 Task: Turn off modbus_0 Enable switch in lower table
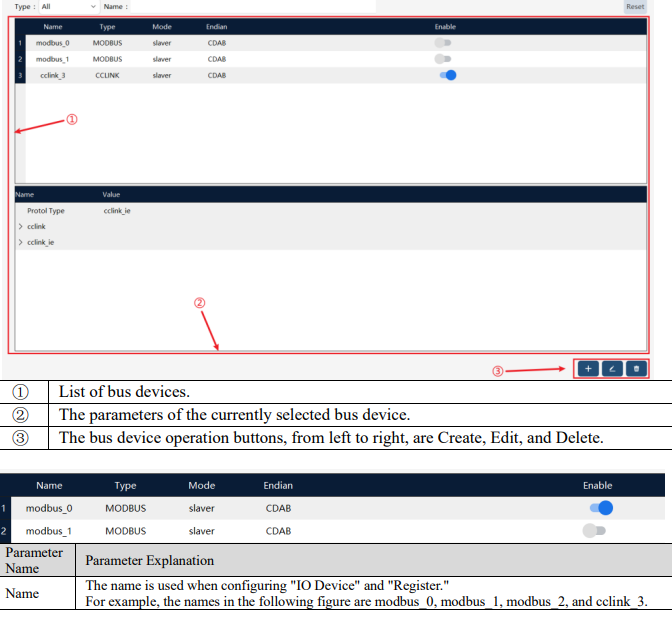pos(601,508)
